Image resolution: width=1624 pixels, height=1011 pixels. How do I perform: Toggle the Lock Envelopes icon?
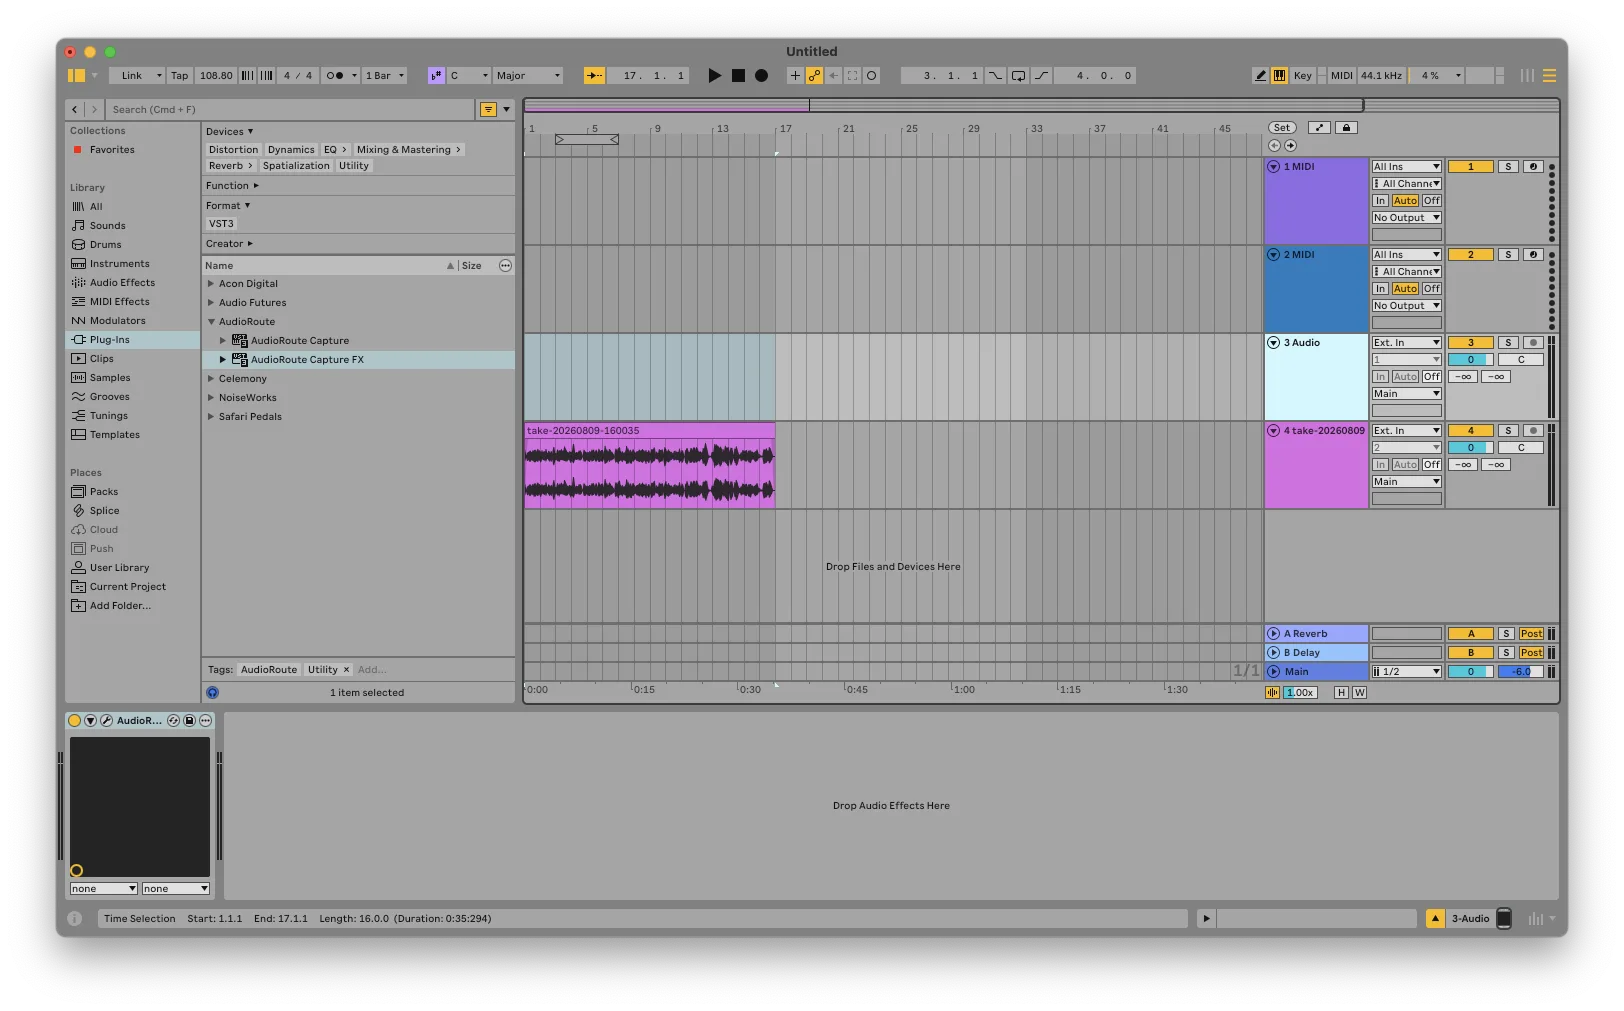pyautogui.click(x=1346, y=127)
